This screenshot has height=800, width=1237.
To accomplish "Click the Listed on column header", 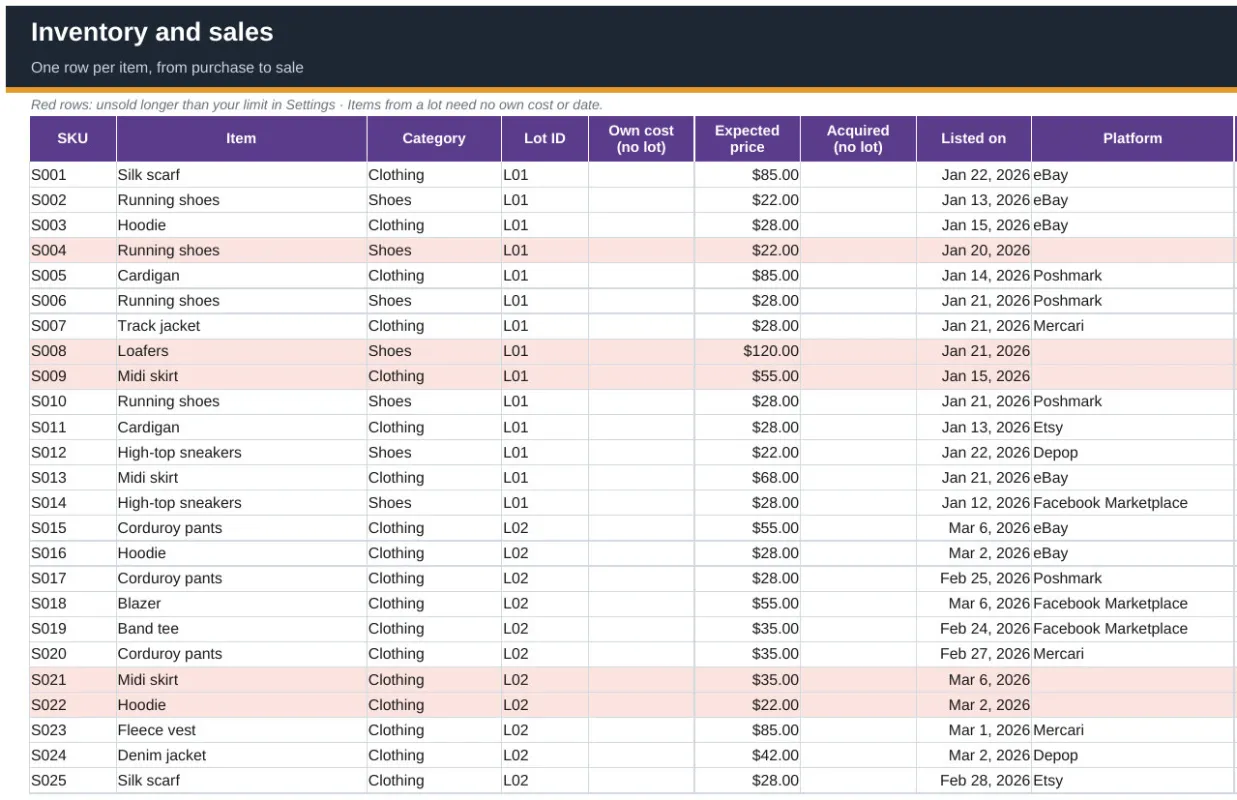I will click(973, 139).
